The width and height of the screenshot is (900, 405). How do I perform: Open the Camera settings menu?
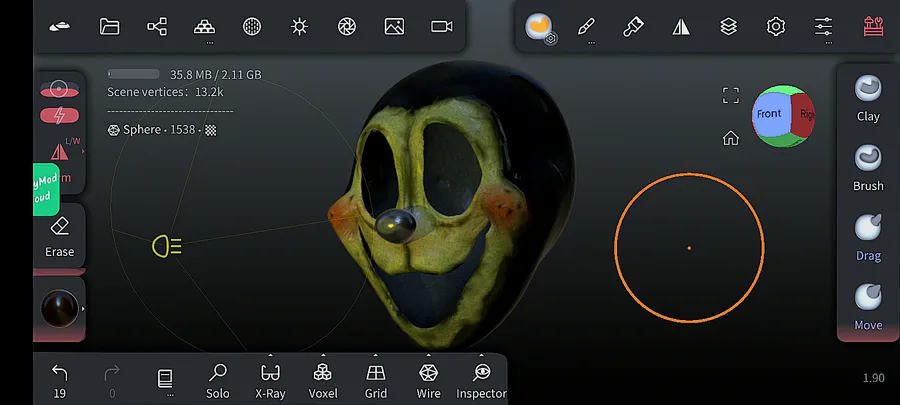point(442,26)
